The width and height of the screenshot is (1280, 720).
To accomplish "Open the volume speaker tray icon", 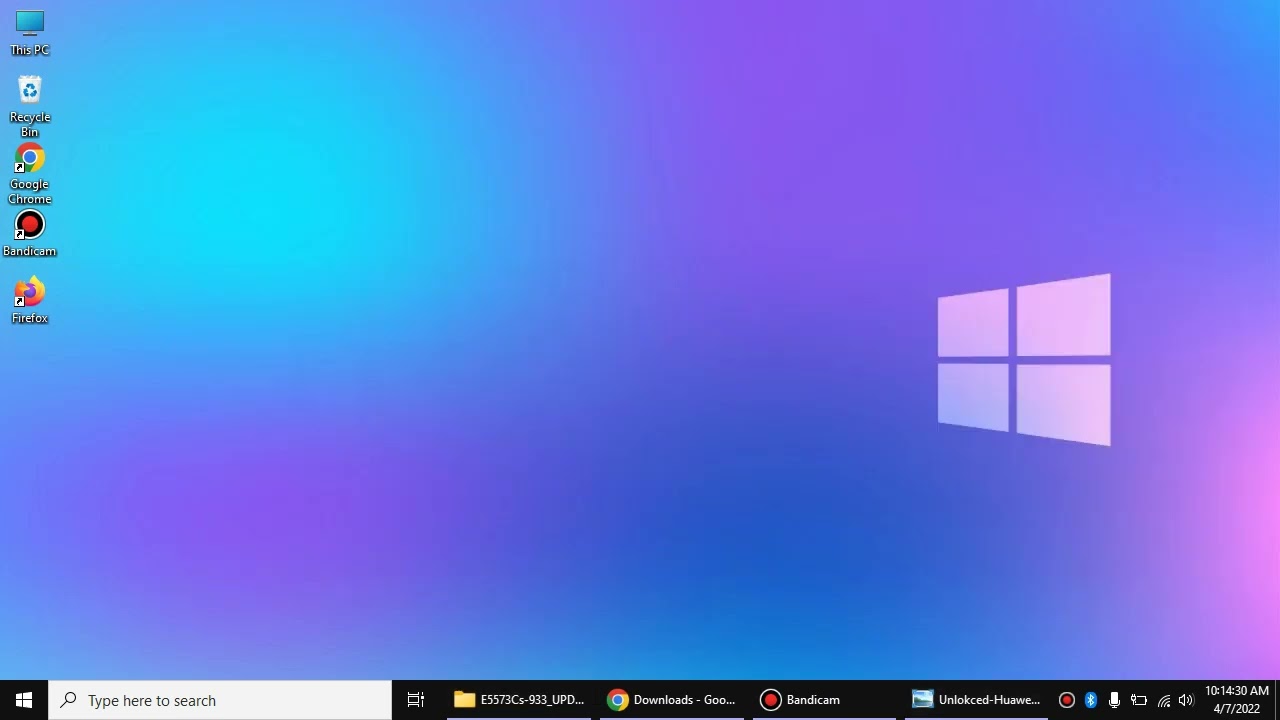I will click(1187, 700).
